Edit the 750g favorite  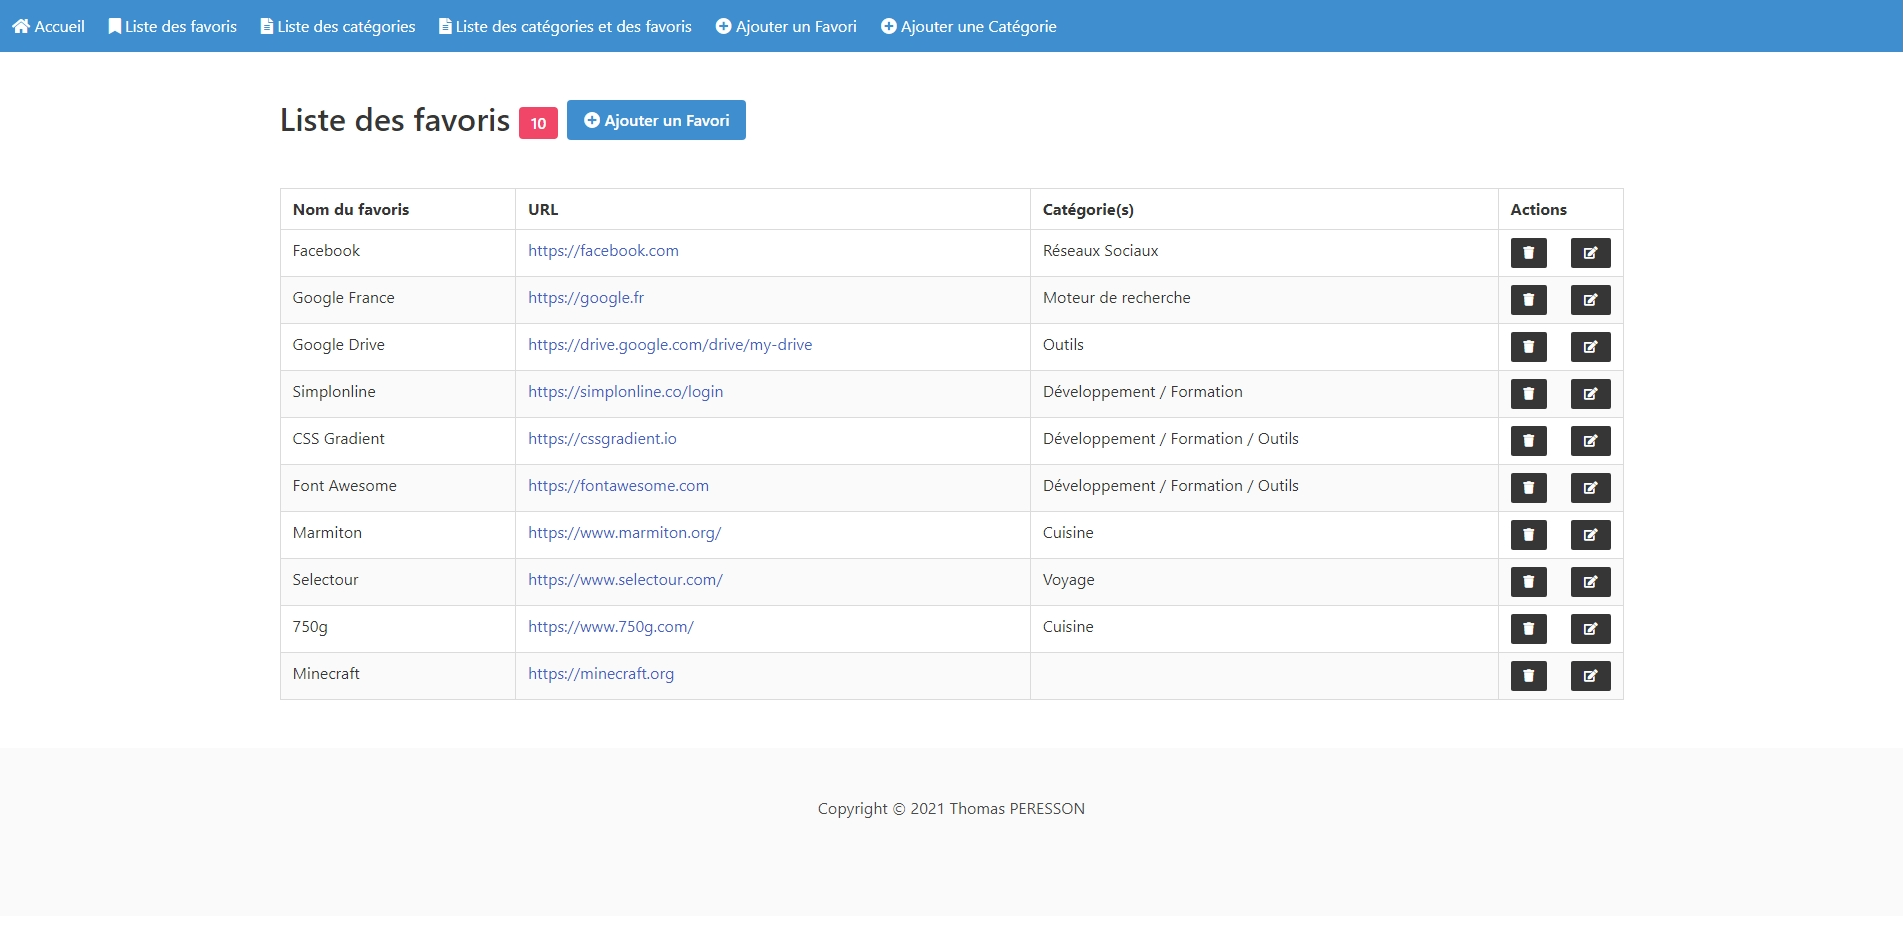tap(1590, 629)
